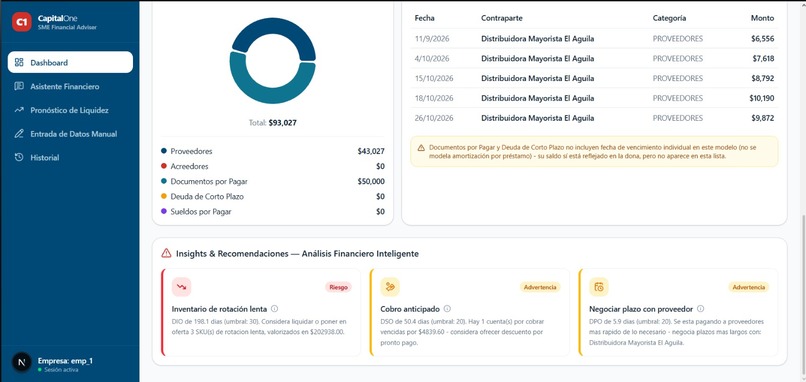The height and width of the screenshot is (382, 806).
Task: Select the Documentos por Pagar teal legend dot
Action: pyautogui.click(x=164, y=181)
